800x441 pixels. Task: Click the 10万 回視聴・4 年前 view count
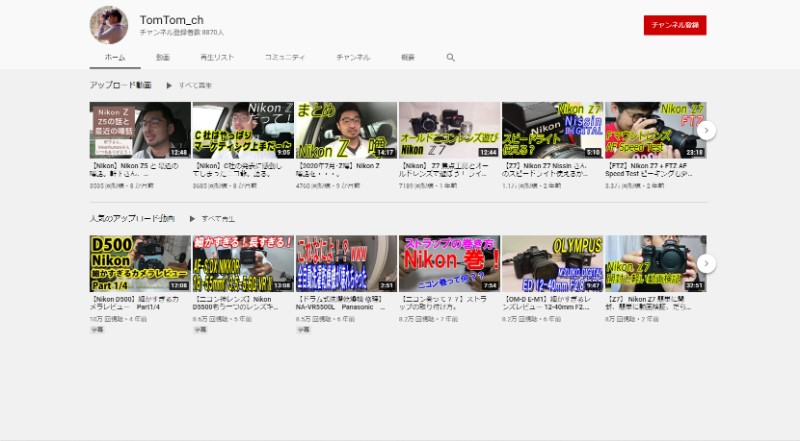coord(118,319)
